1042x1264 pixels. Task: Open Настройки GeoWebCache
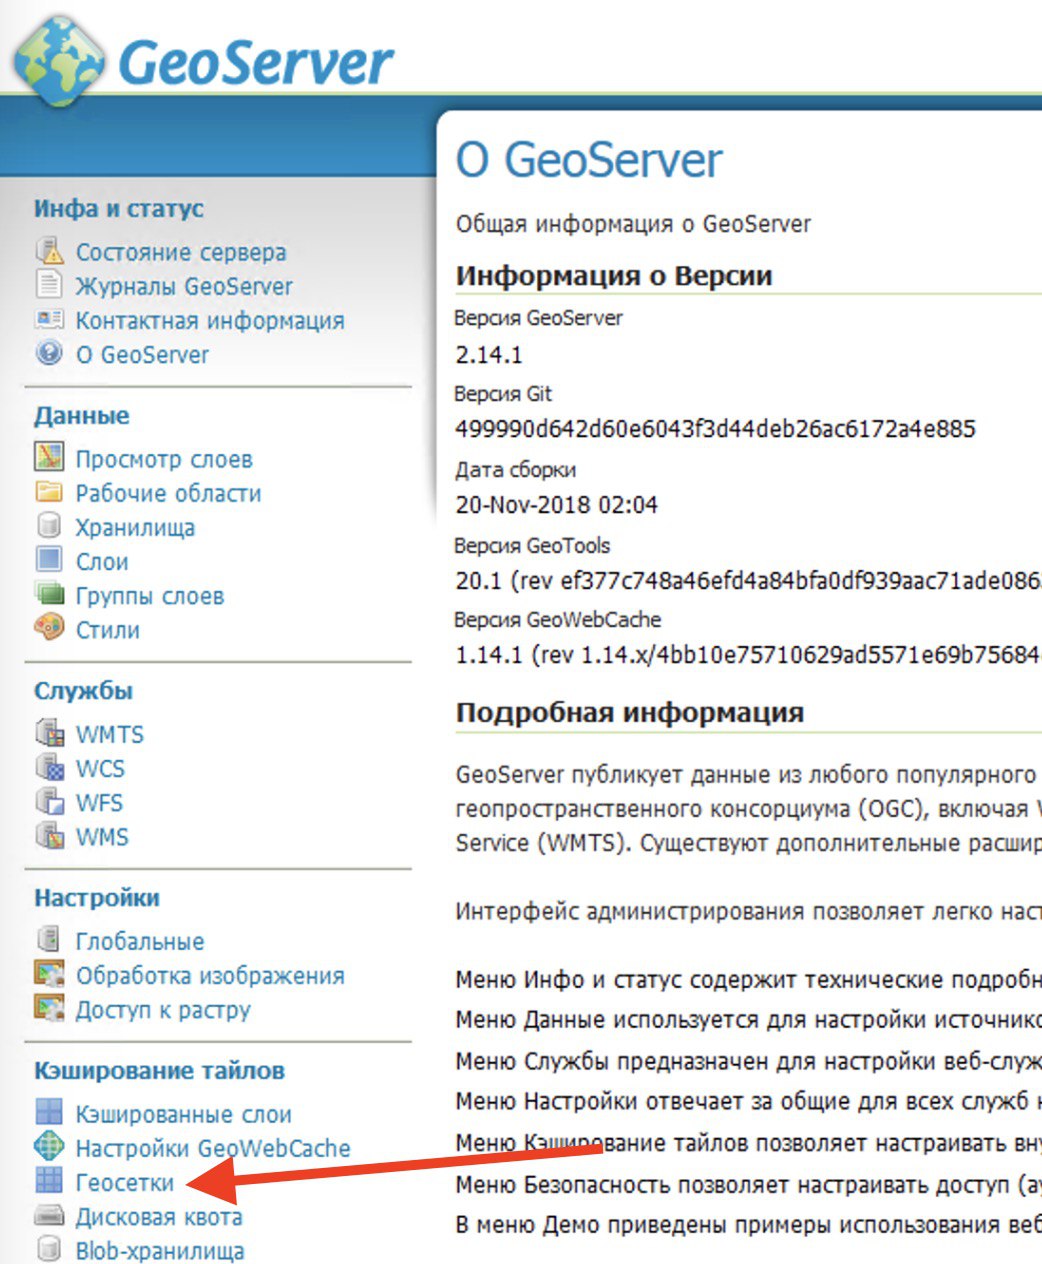(213, 1148)
